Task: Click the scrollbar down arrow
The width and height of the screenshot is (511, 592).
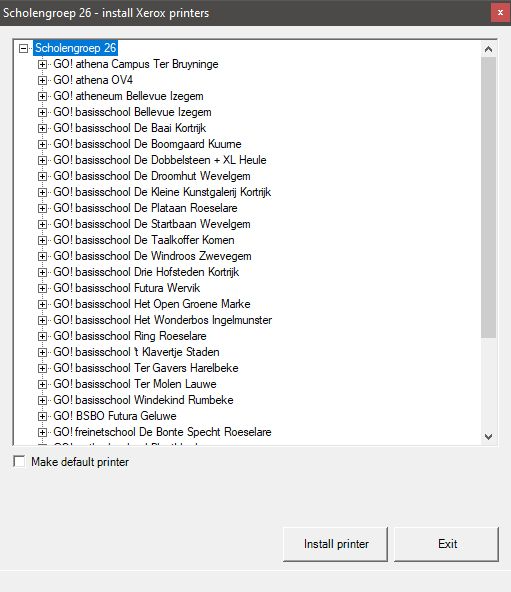Action: pyautogui.click(x=488, y=437)
